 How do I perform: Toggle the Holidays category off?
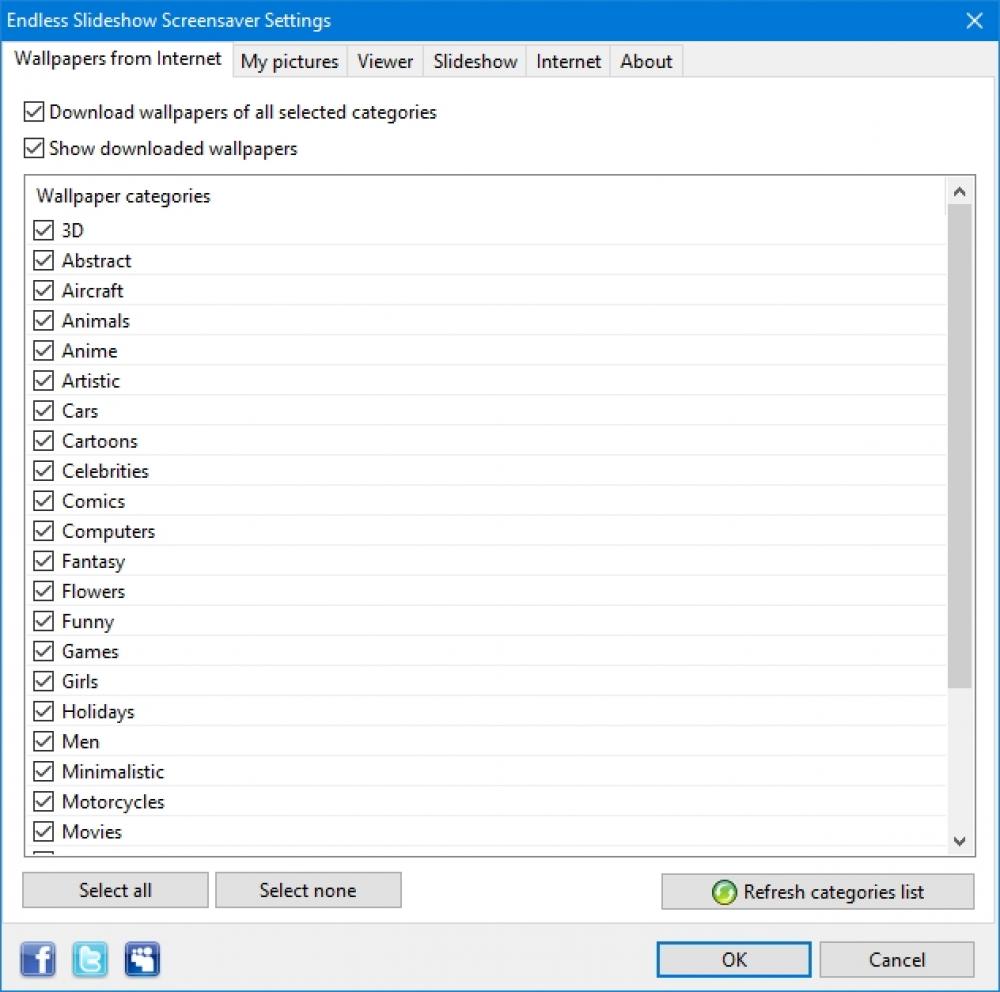point(44,711)
